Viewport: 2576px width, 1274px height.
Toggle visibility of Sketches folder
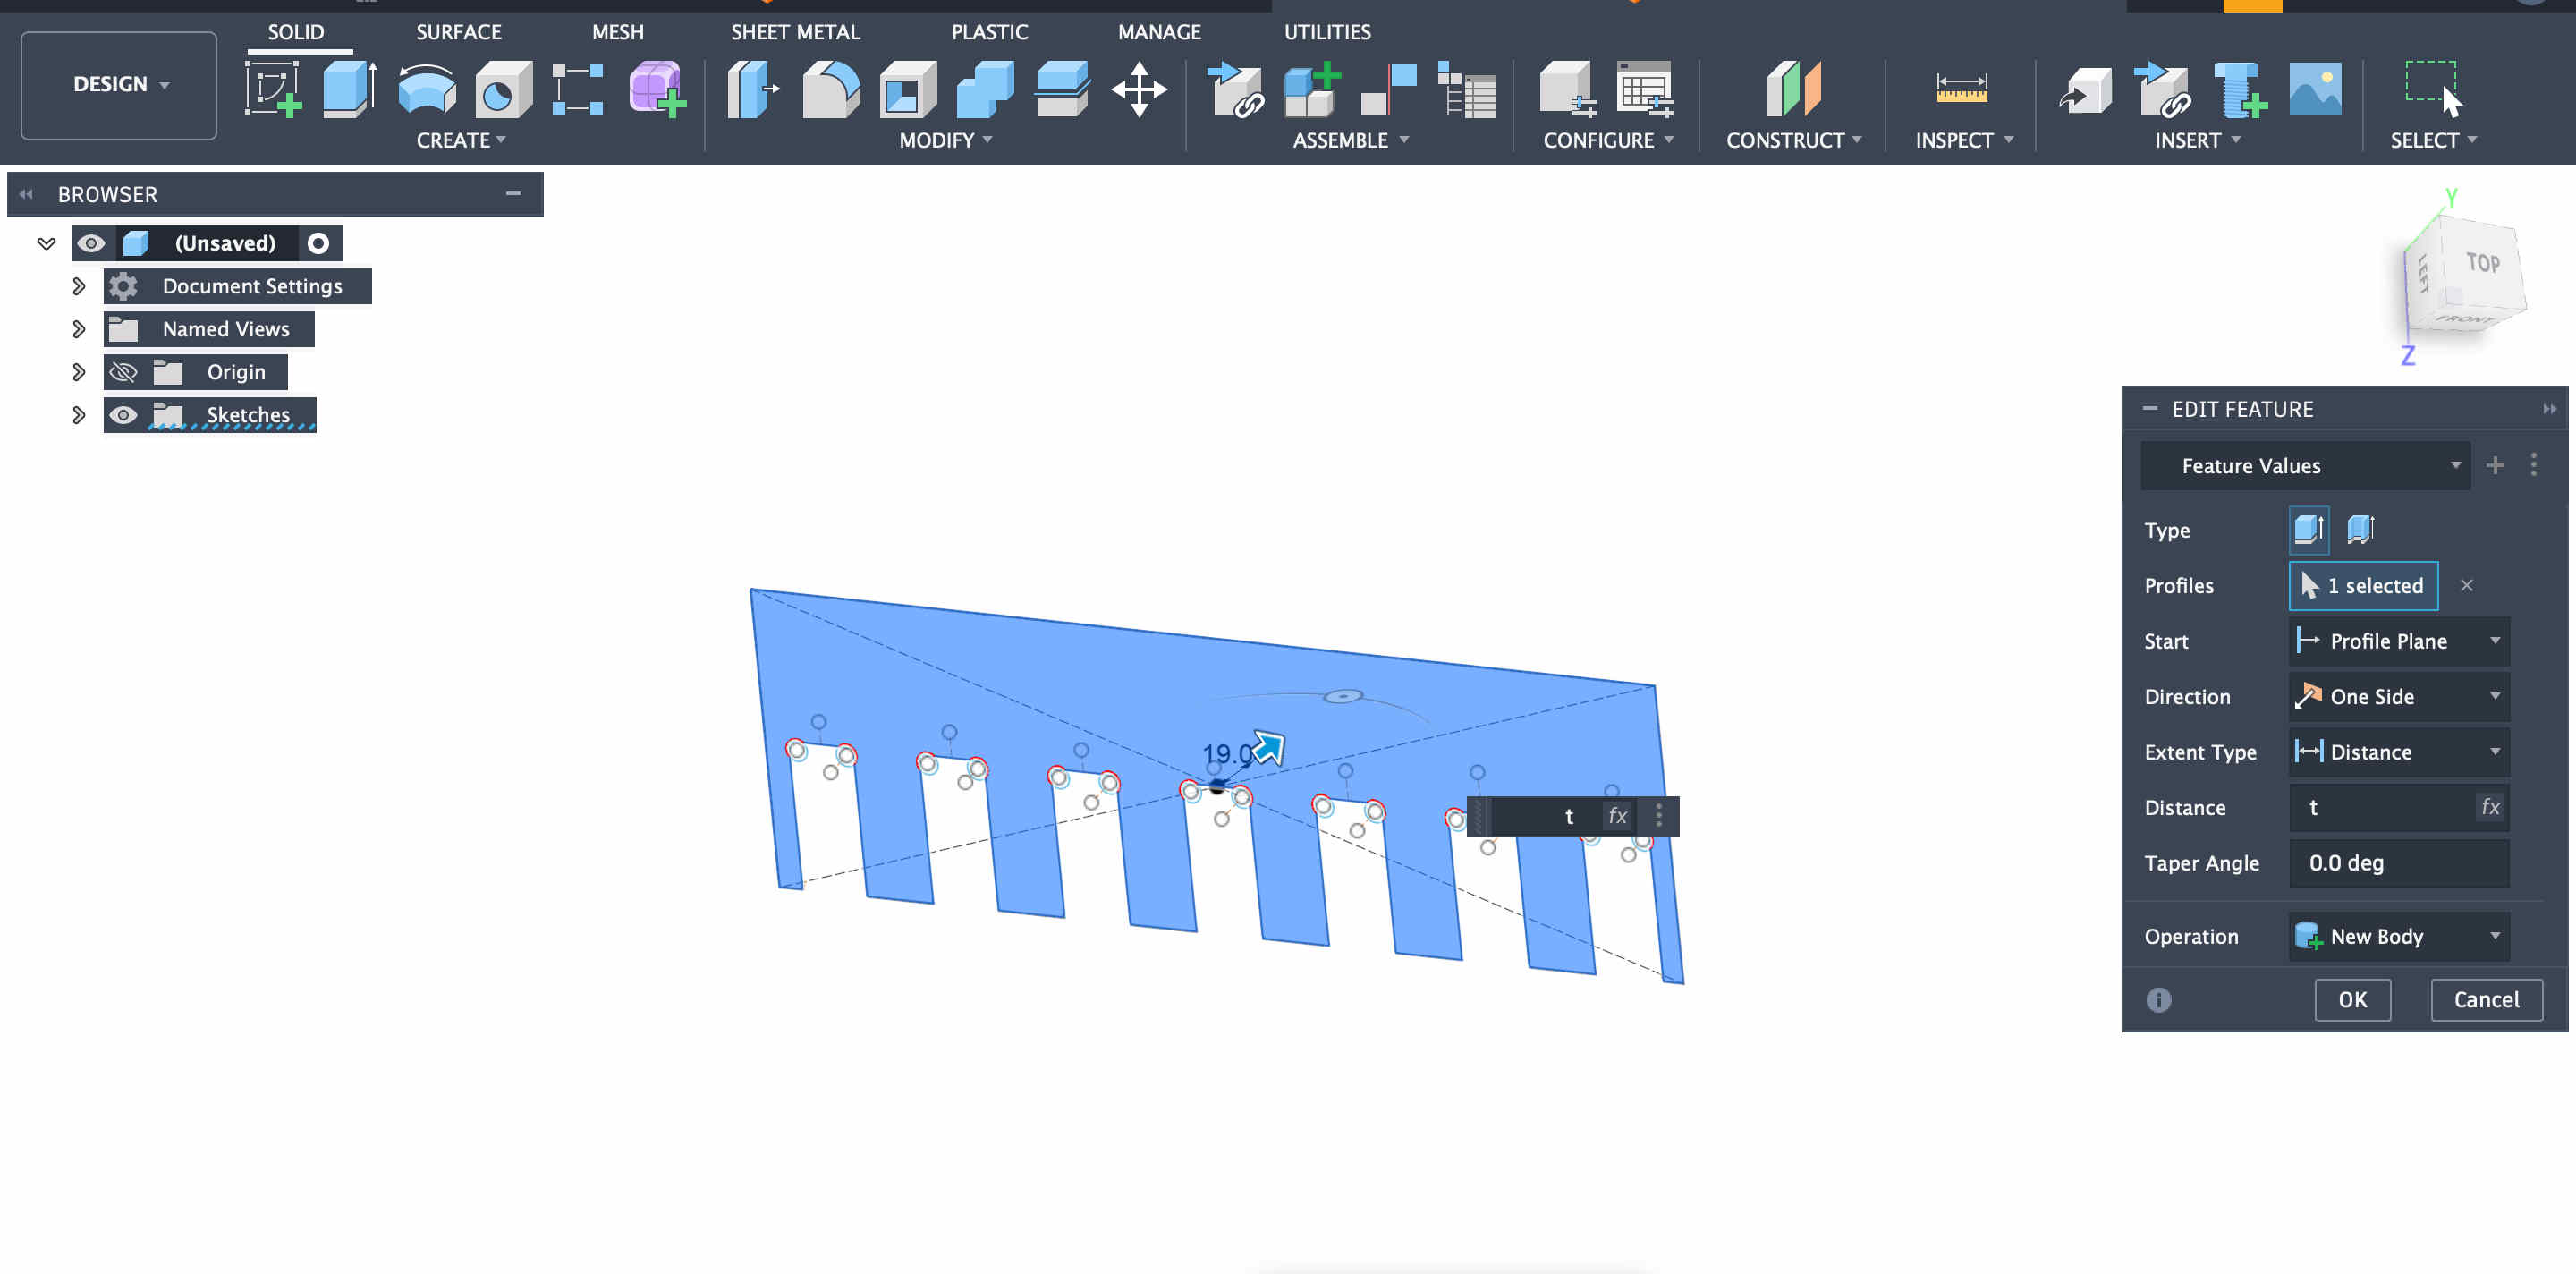pyautogui.click(x=123, y=415)
